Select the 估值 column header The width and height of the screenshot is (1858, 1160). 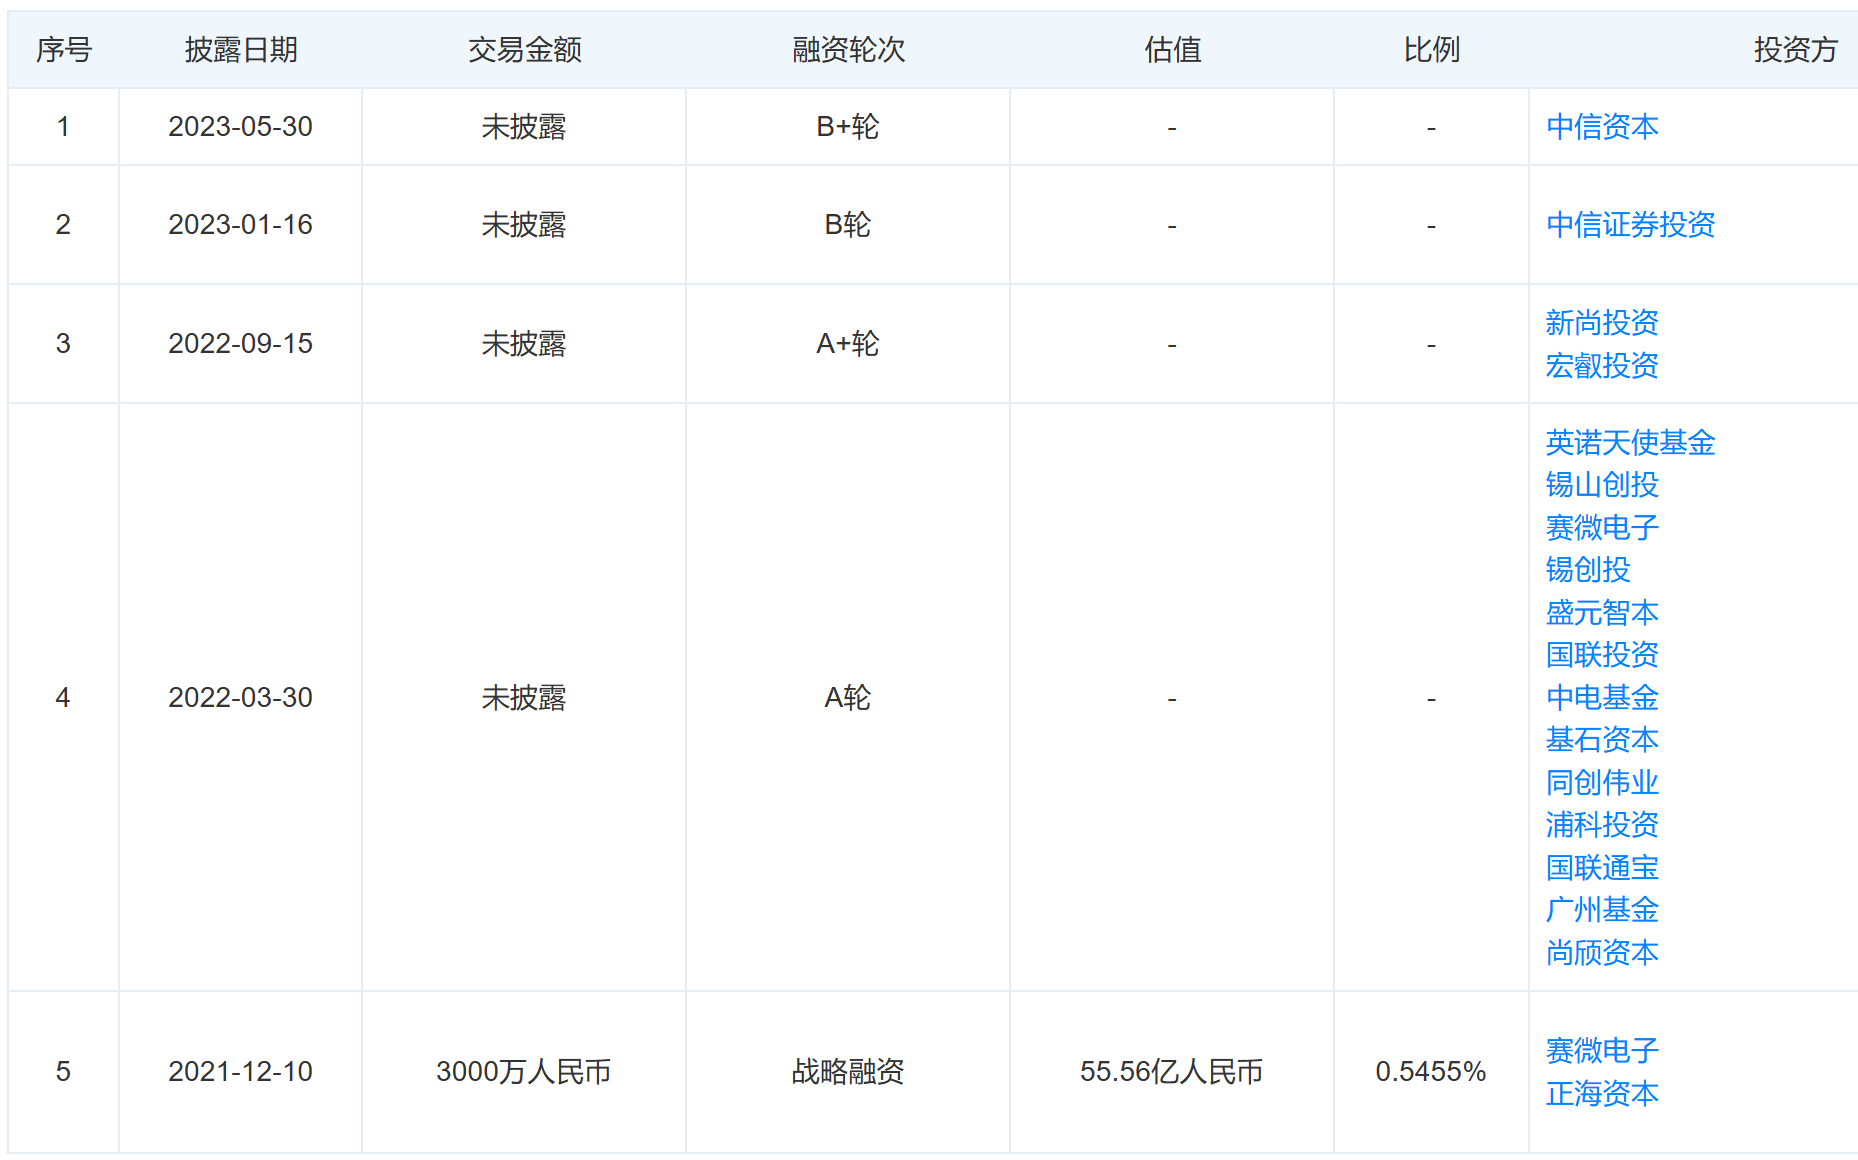pos(1172,50)
